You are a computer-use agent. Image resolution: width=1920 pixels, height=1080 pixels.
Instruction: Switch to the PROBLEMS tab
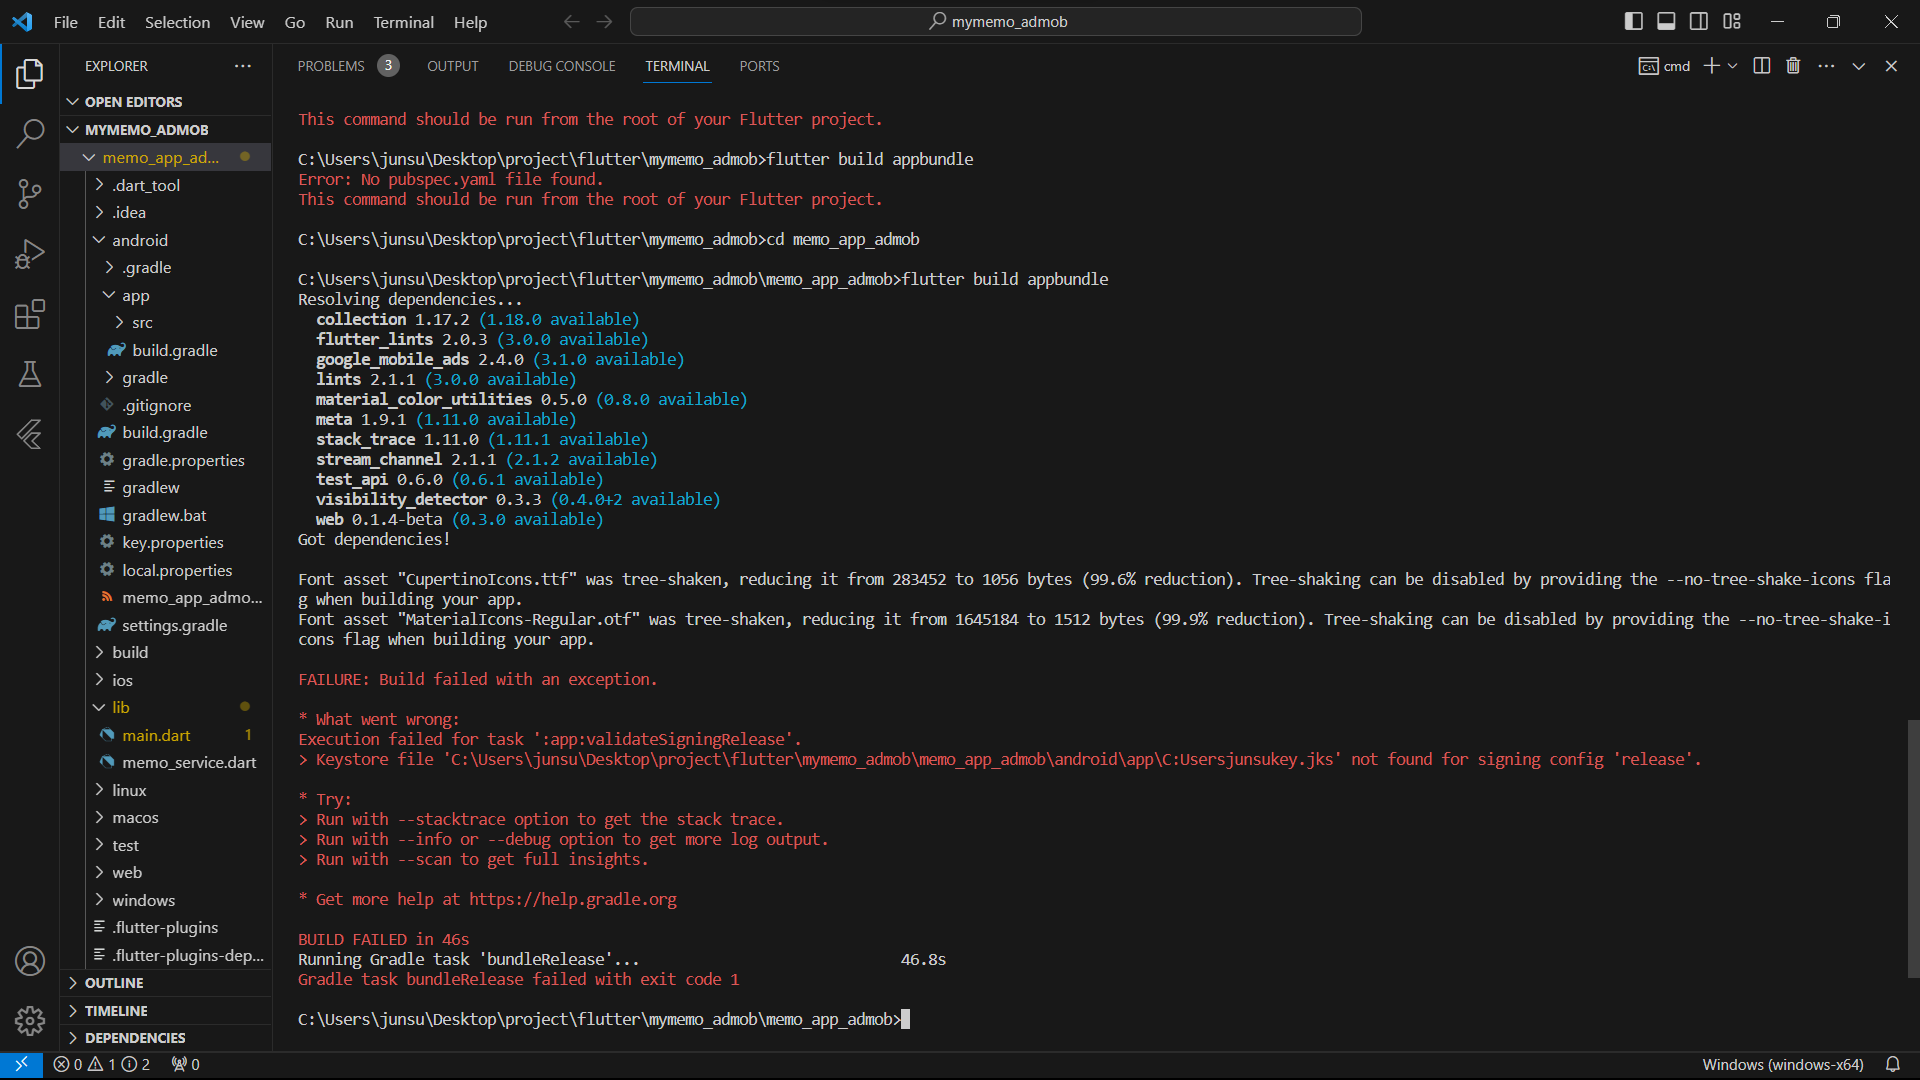(347, 66)
